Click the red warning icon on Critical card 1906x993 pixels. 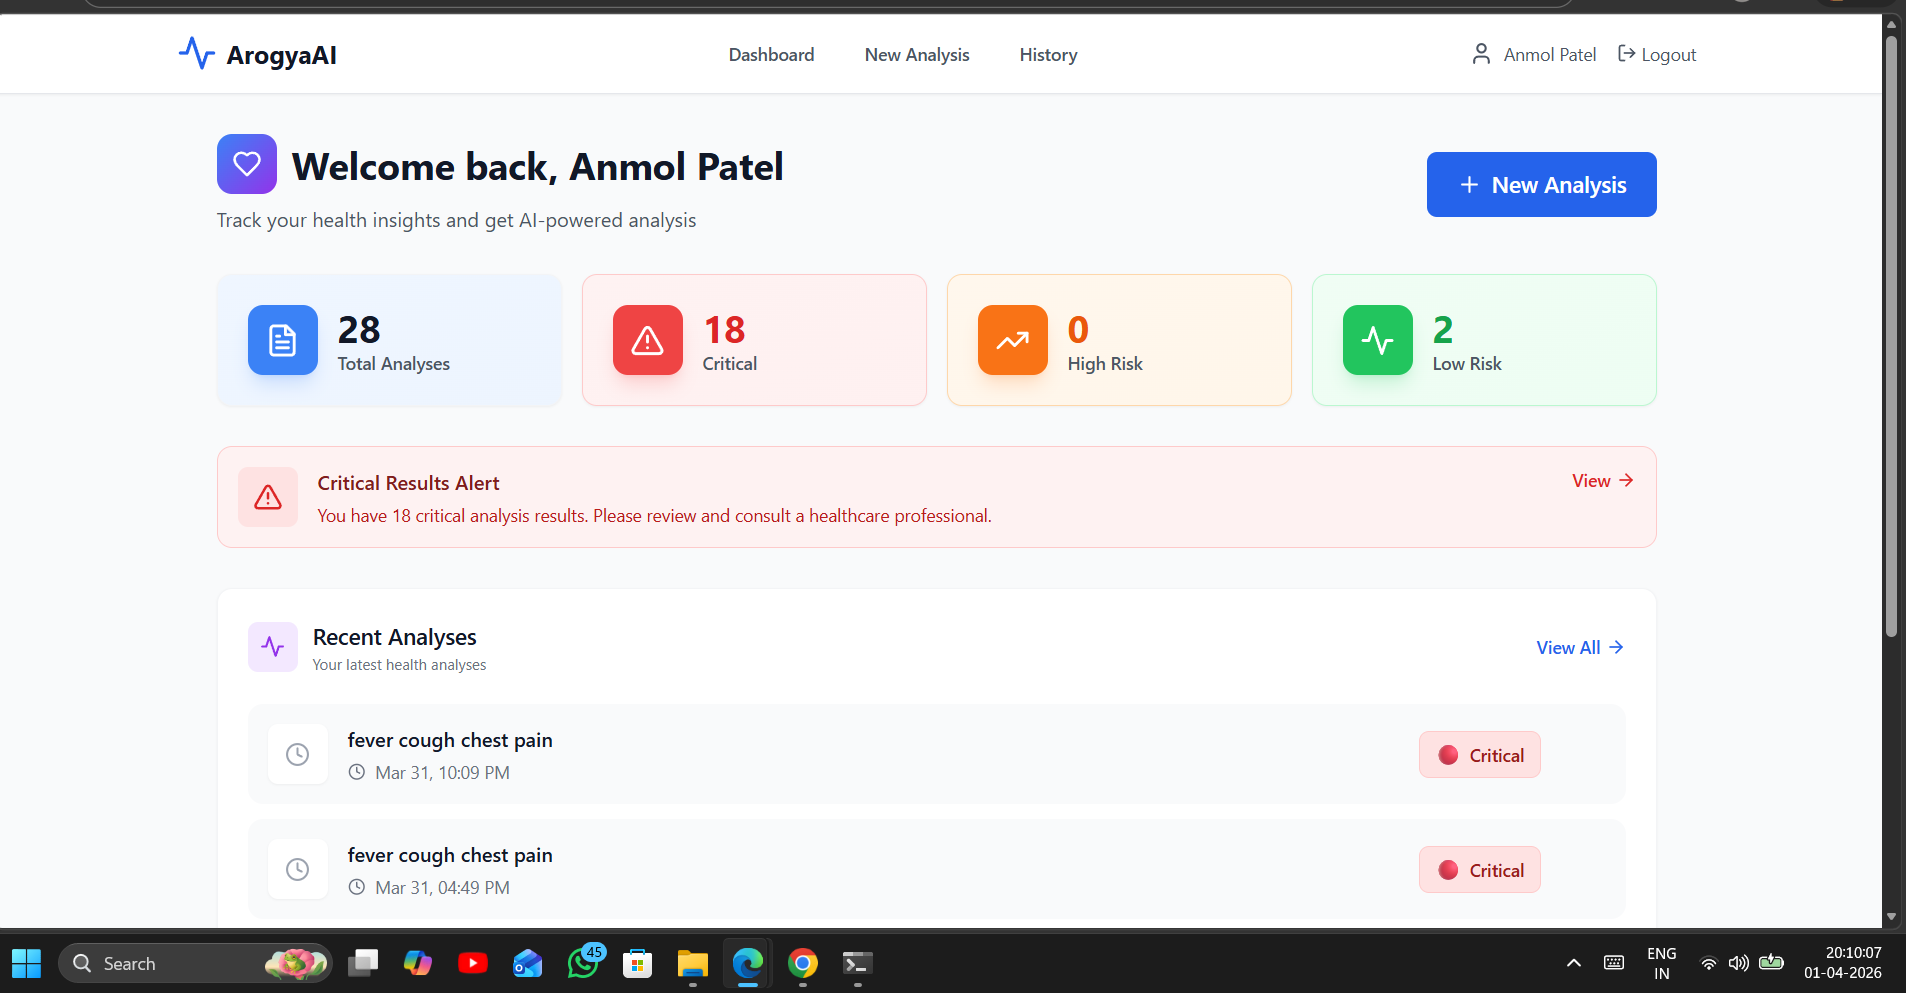(x=648, y=340)
